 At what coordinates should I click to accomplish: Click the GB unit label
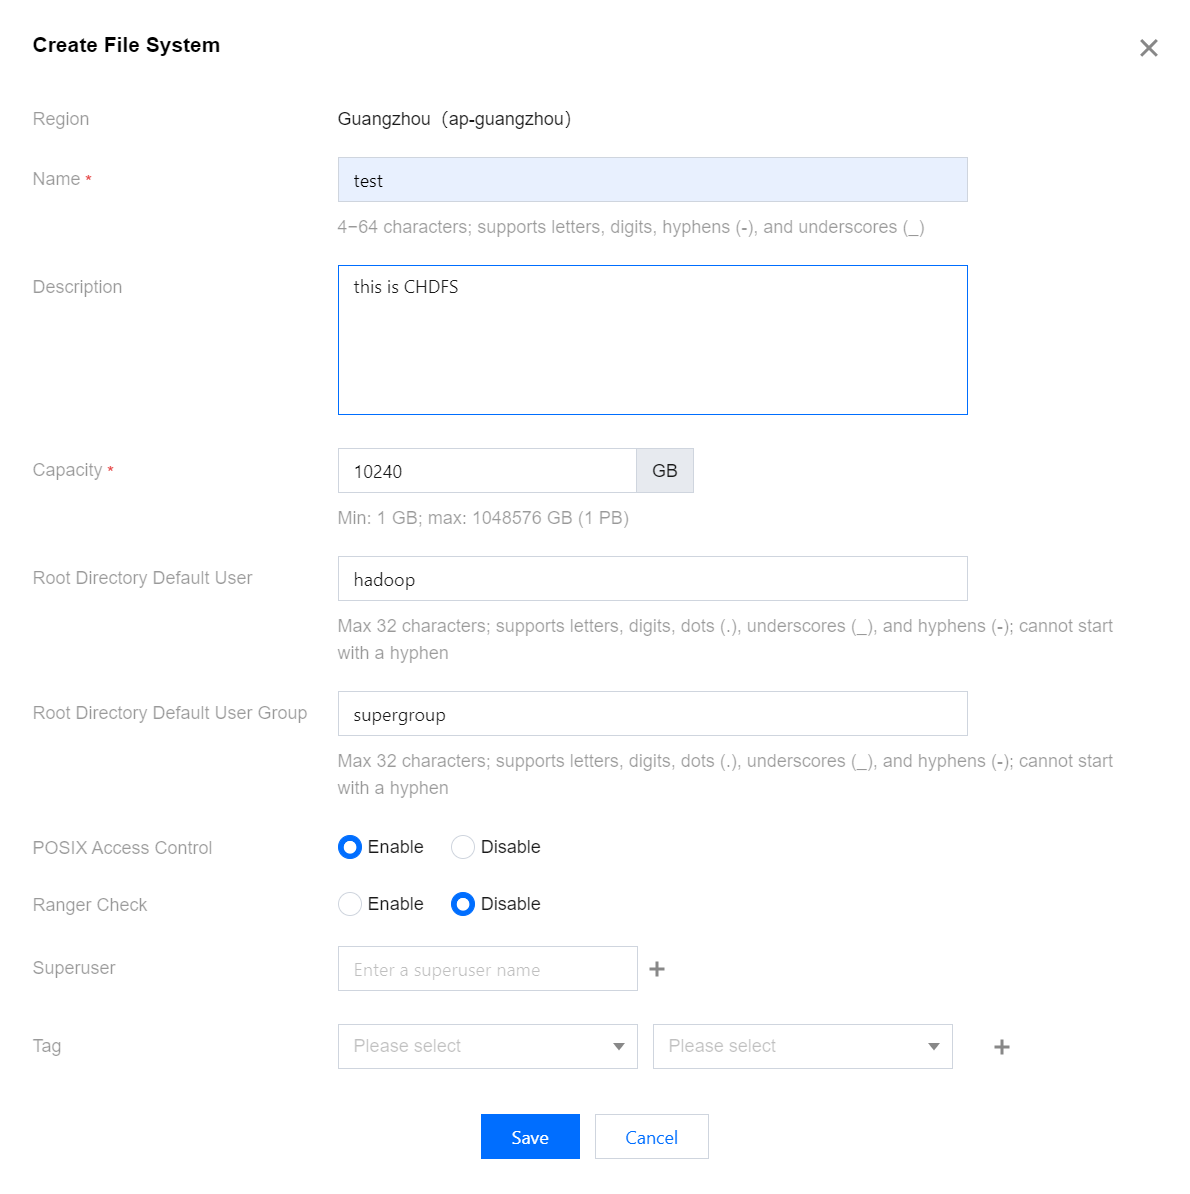click(x=665, y=471)
